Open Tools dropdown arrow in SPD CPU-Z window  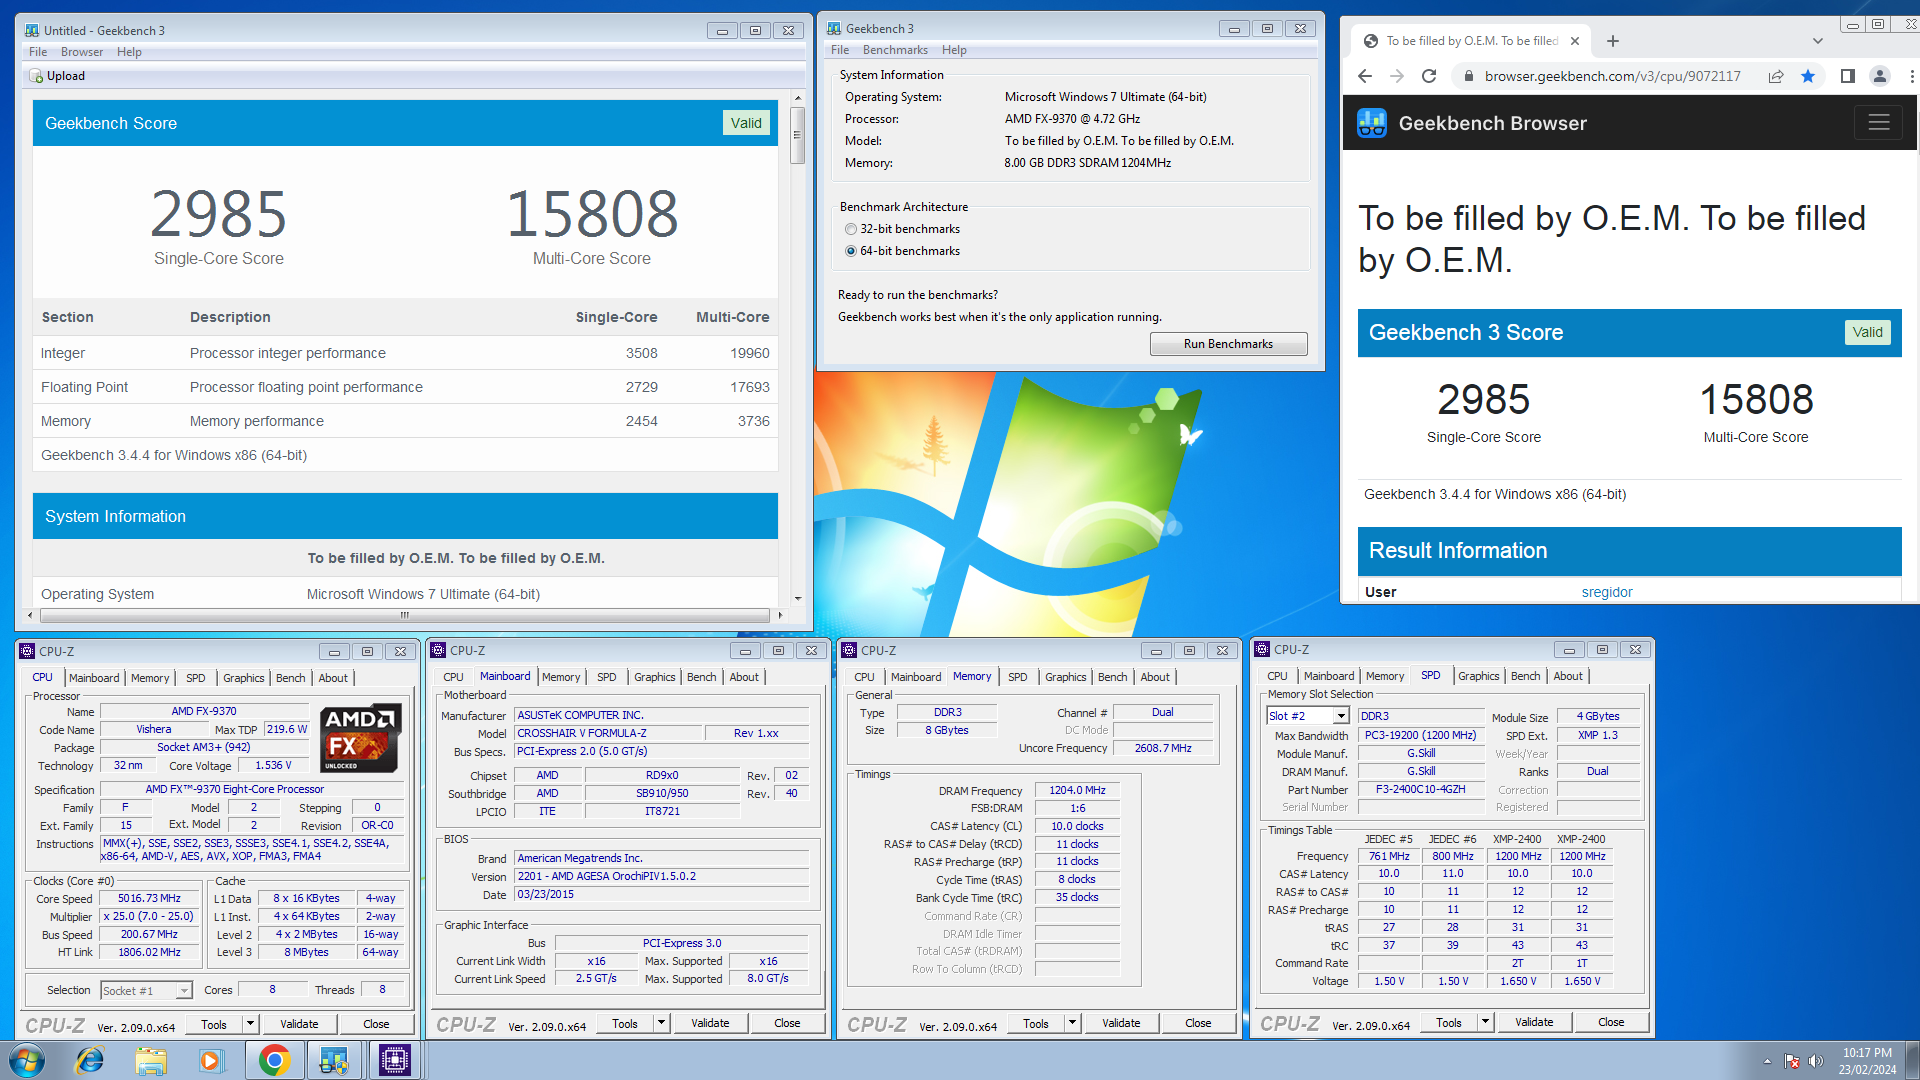click(1486, 1022)
